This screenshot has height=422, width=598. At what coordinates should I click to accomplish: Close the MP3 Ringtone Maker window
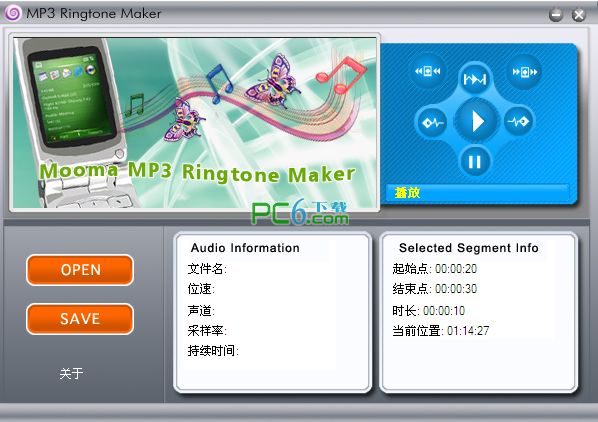[579, 15]
